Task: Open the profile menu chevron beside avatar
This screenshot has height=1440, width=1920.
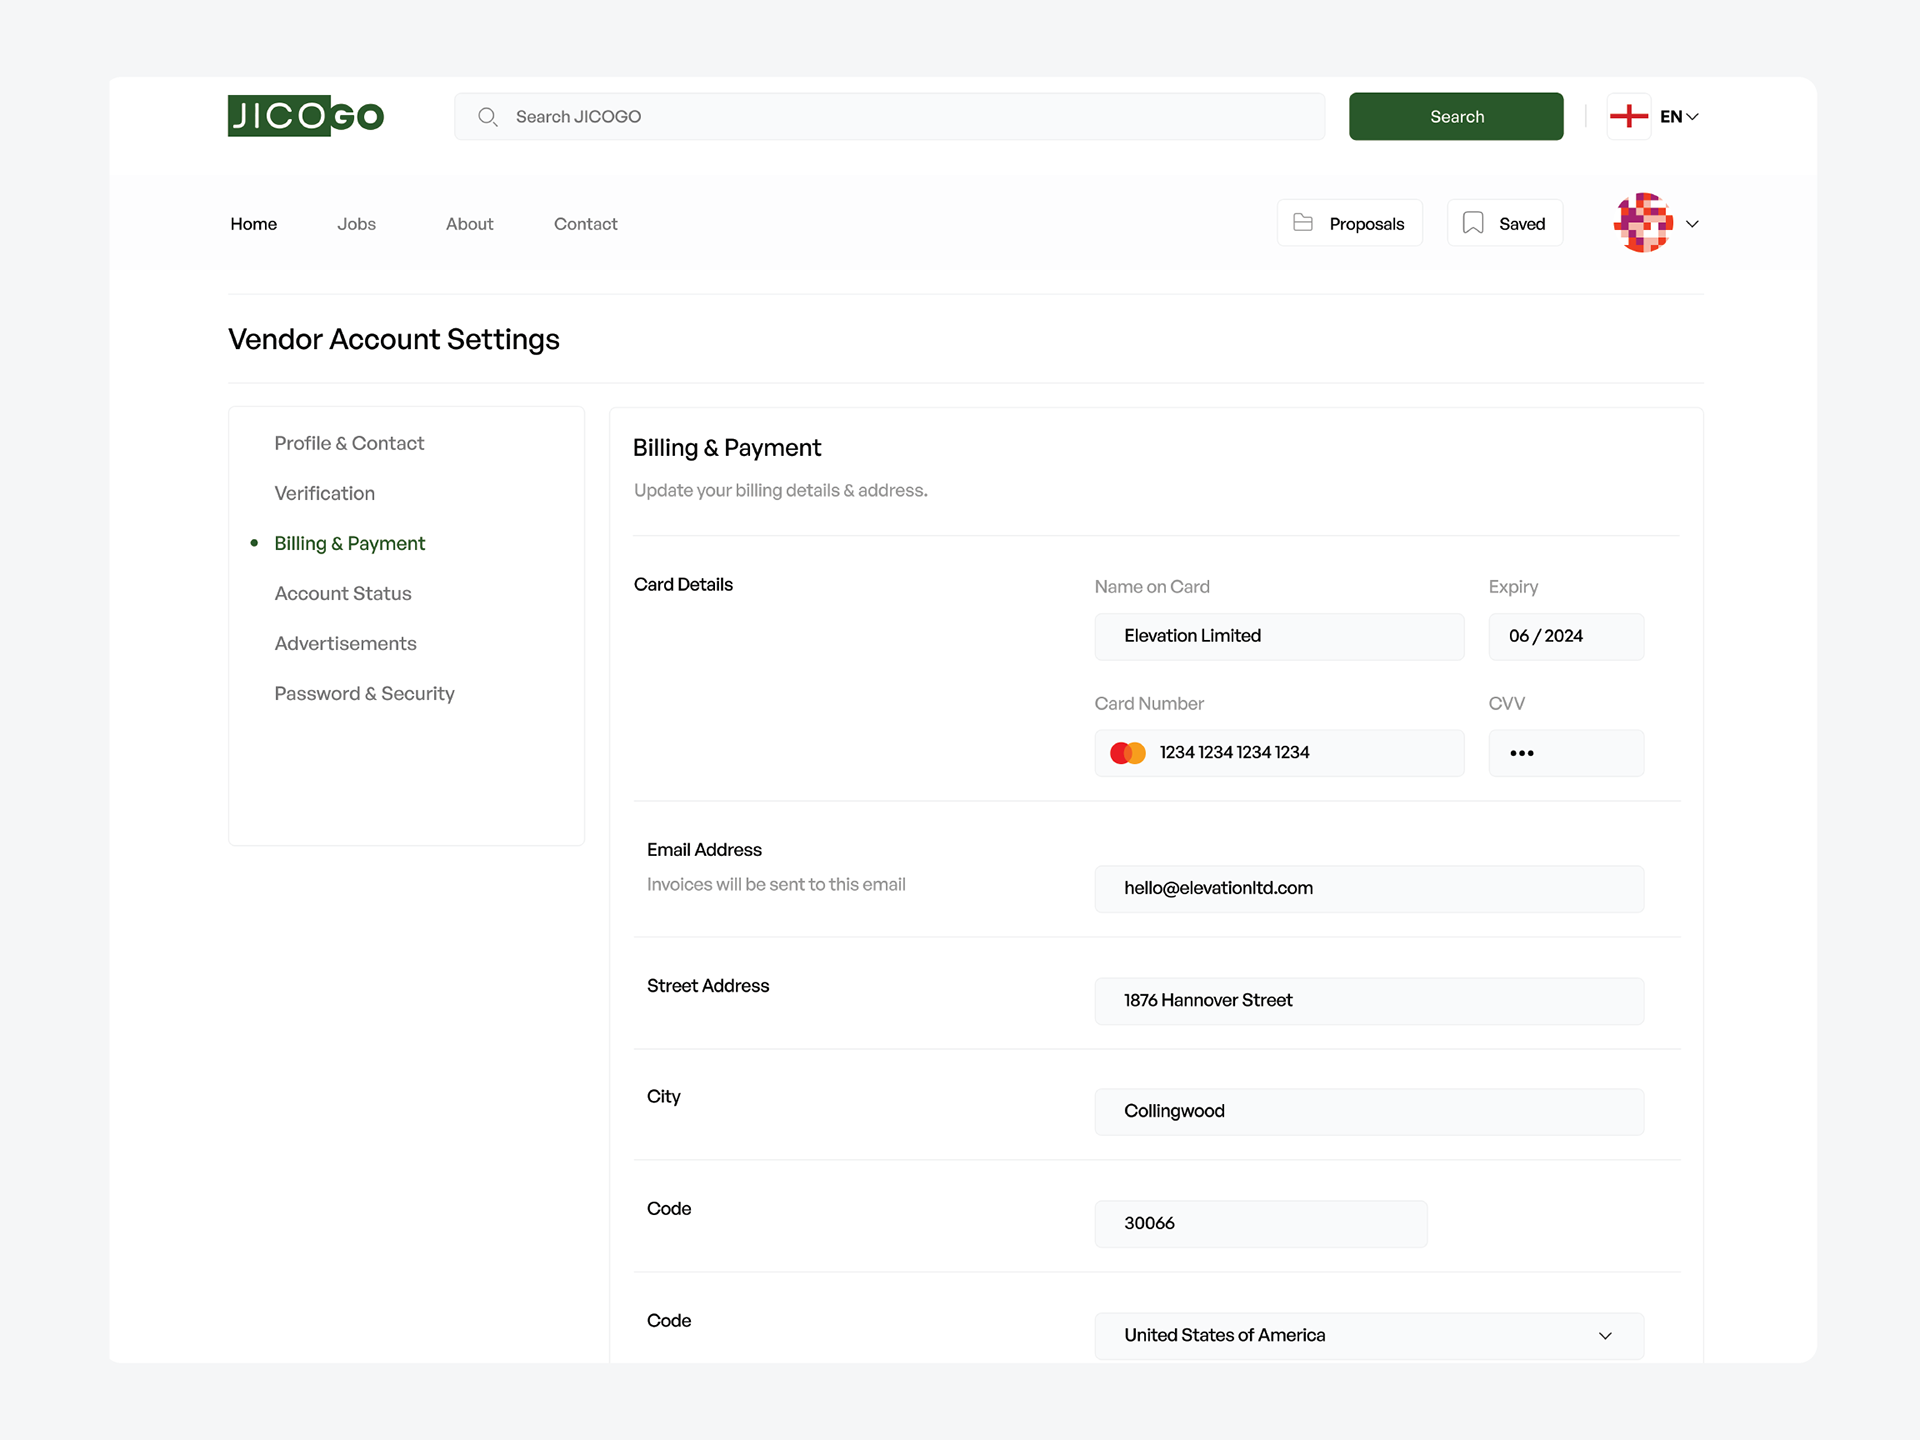Action: tap(1692, 224)
